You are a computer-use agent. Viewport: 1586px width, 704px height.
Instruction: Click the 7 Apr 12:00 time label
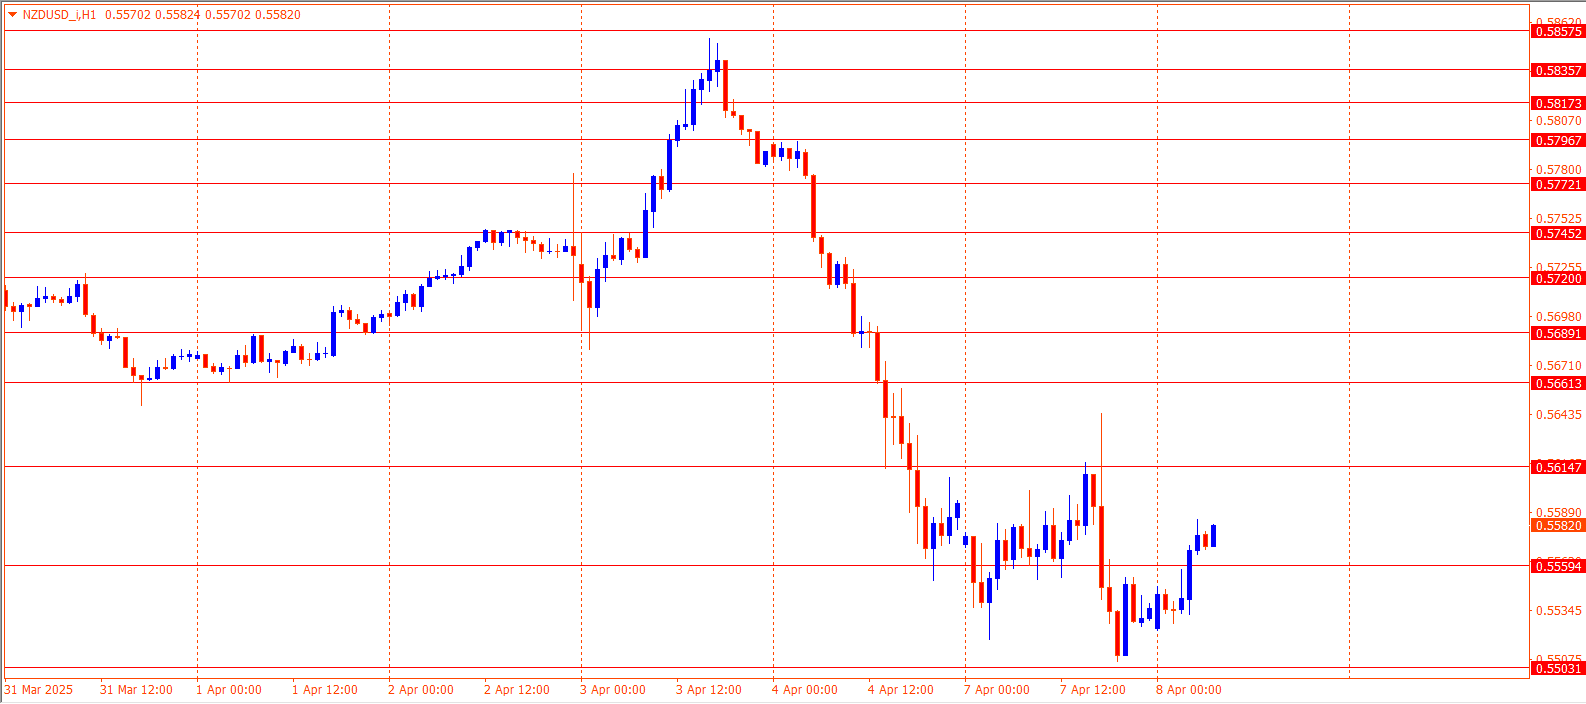pyautogui.click(x=1093, y=690)
